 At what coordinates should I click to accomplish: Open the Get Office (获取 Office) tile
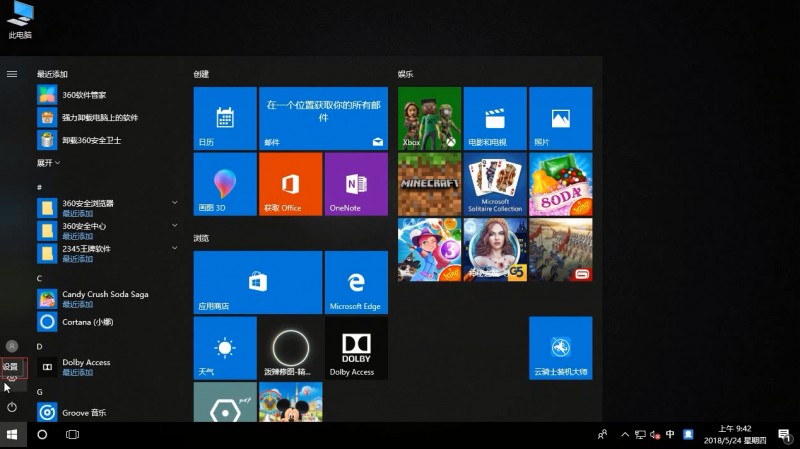pos(290,184)
